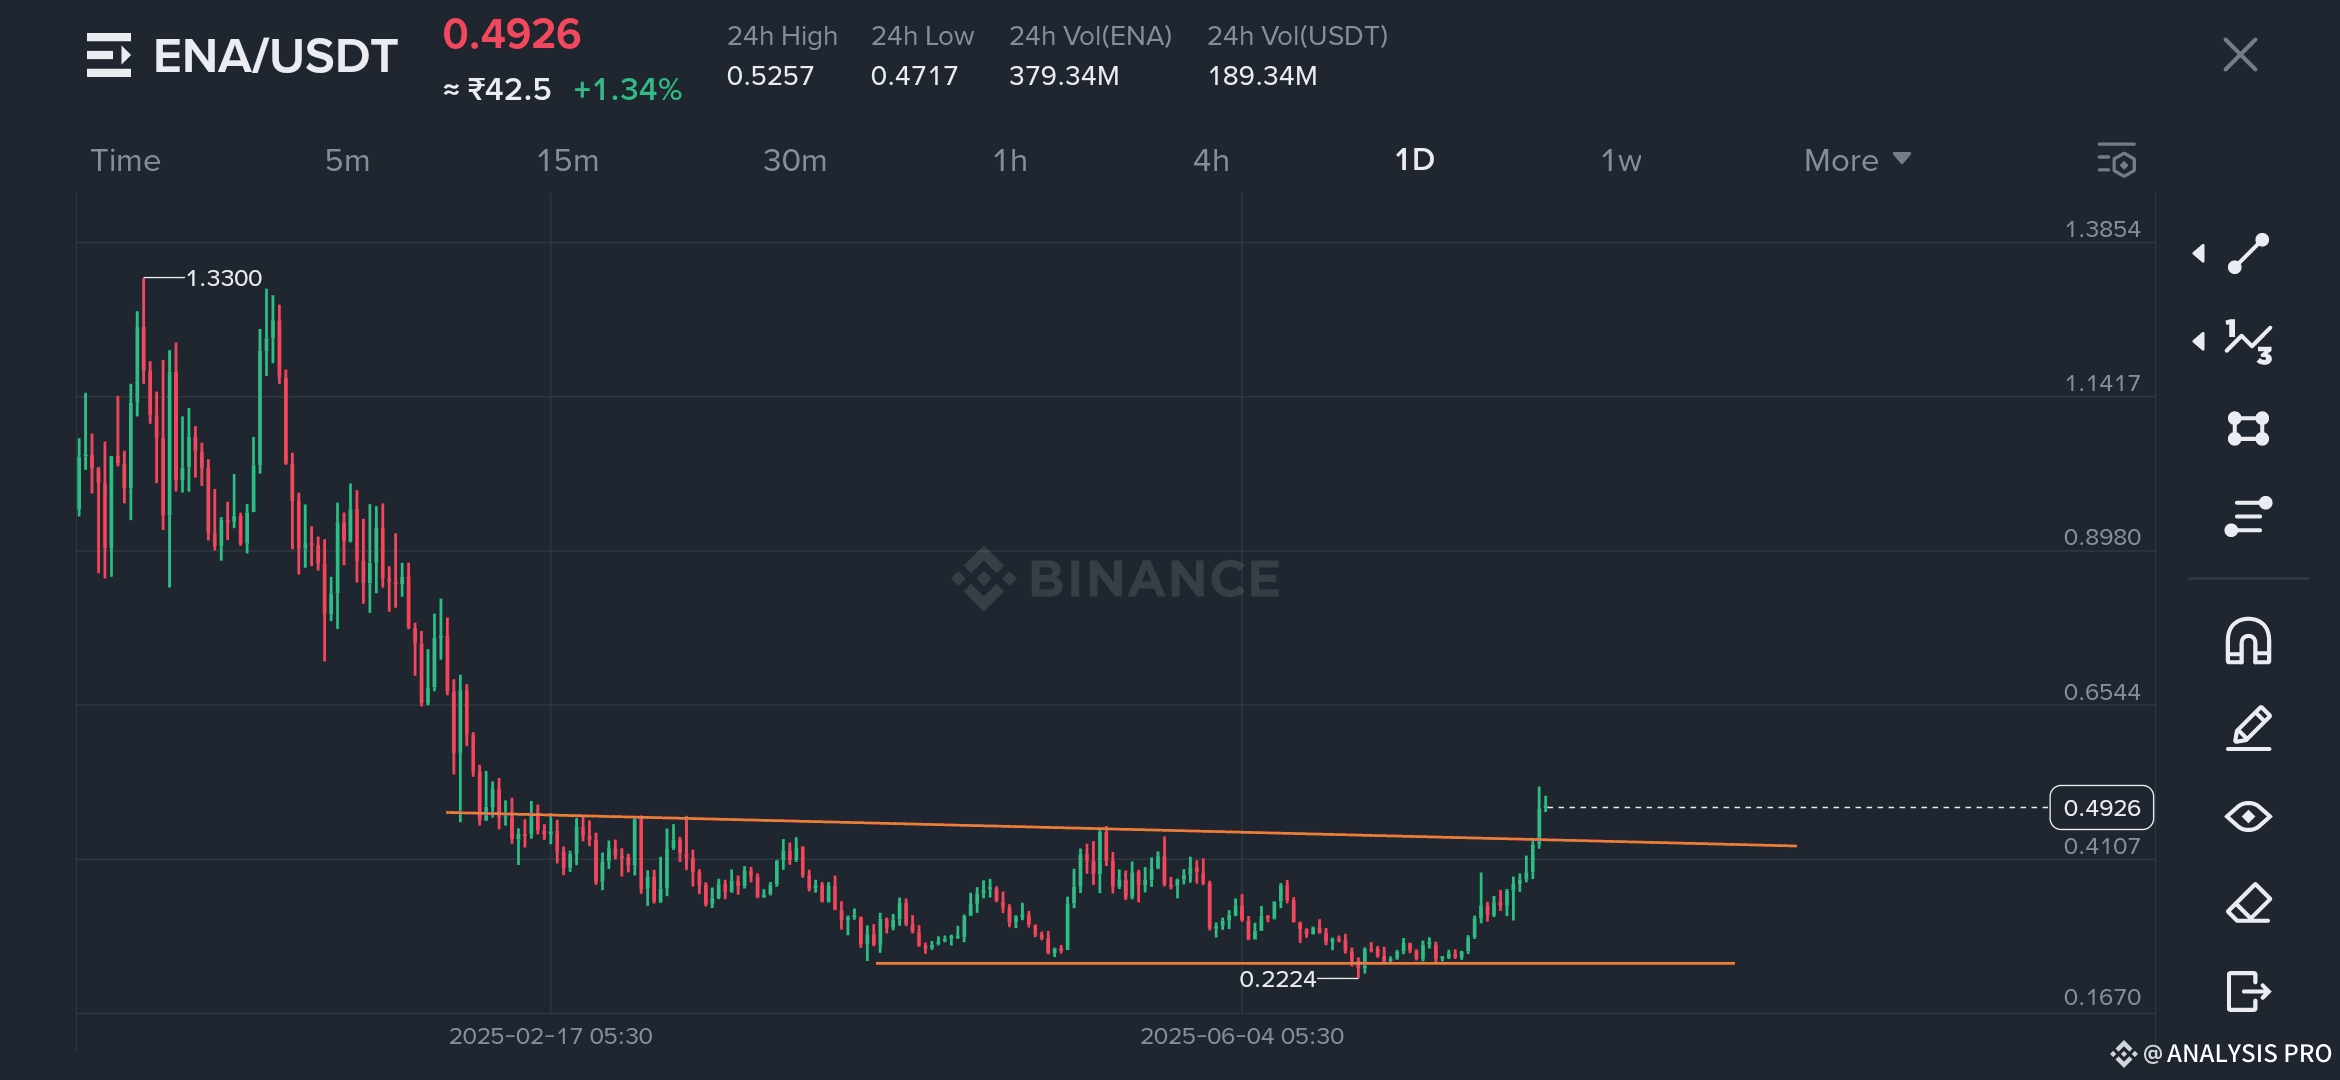Expand line tool options arrow
The height and width of the screenshot is (1080, 2340).
(x=2198, y=254)
